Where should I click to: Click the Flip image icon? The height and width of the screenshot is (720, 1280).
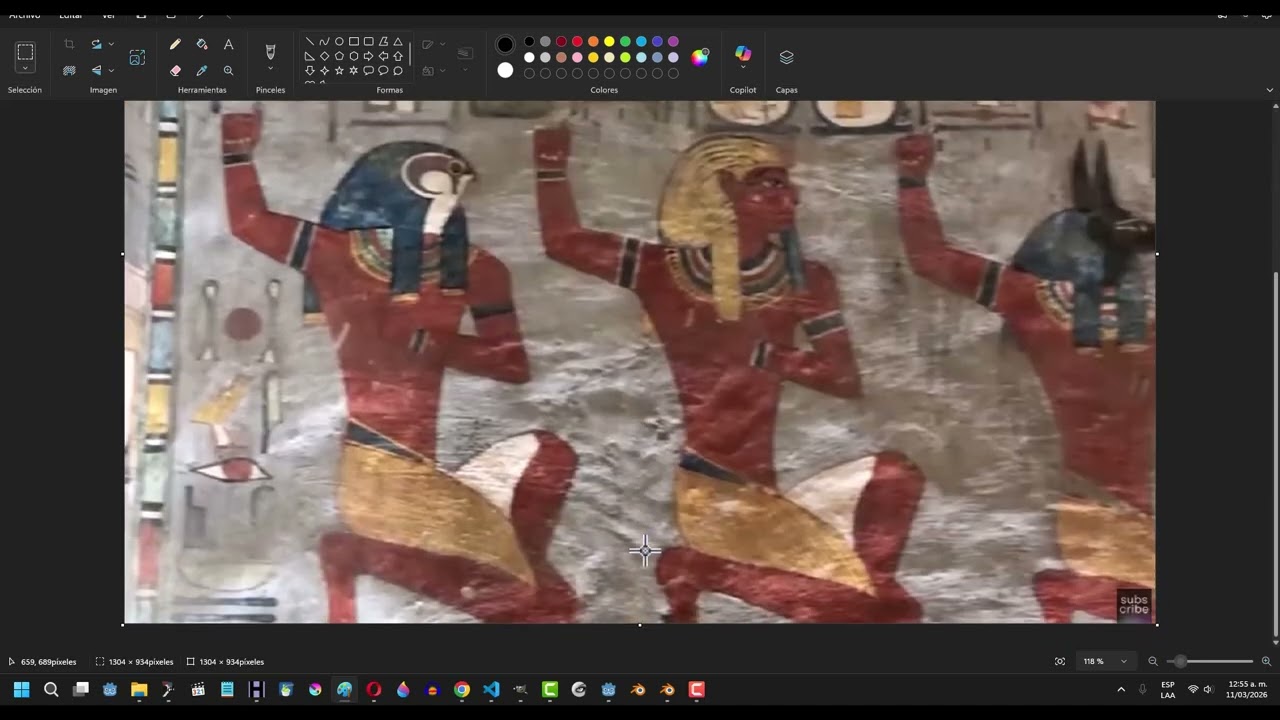[96, 70]
